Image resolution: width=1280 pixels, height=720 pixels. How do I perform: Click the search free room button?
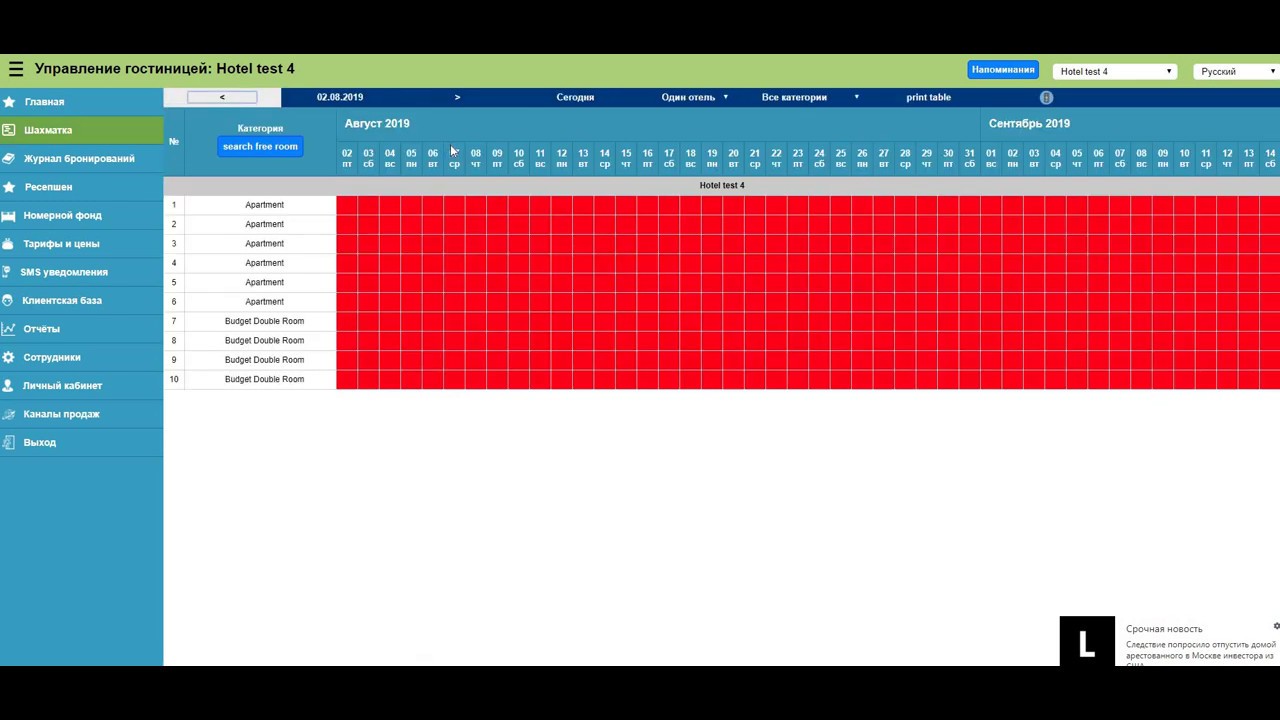[260, 147]
